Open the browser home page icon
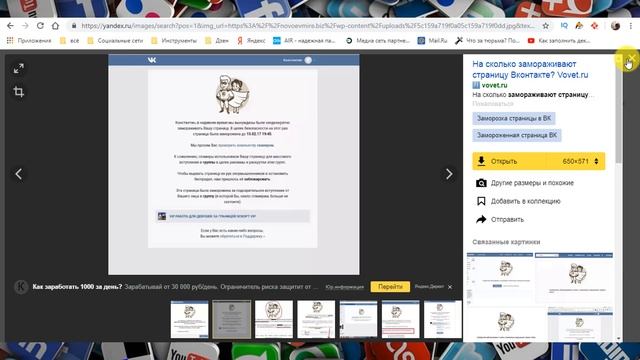This screenshot has height=360, width=640. click(55, 26)
